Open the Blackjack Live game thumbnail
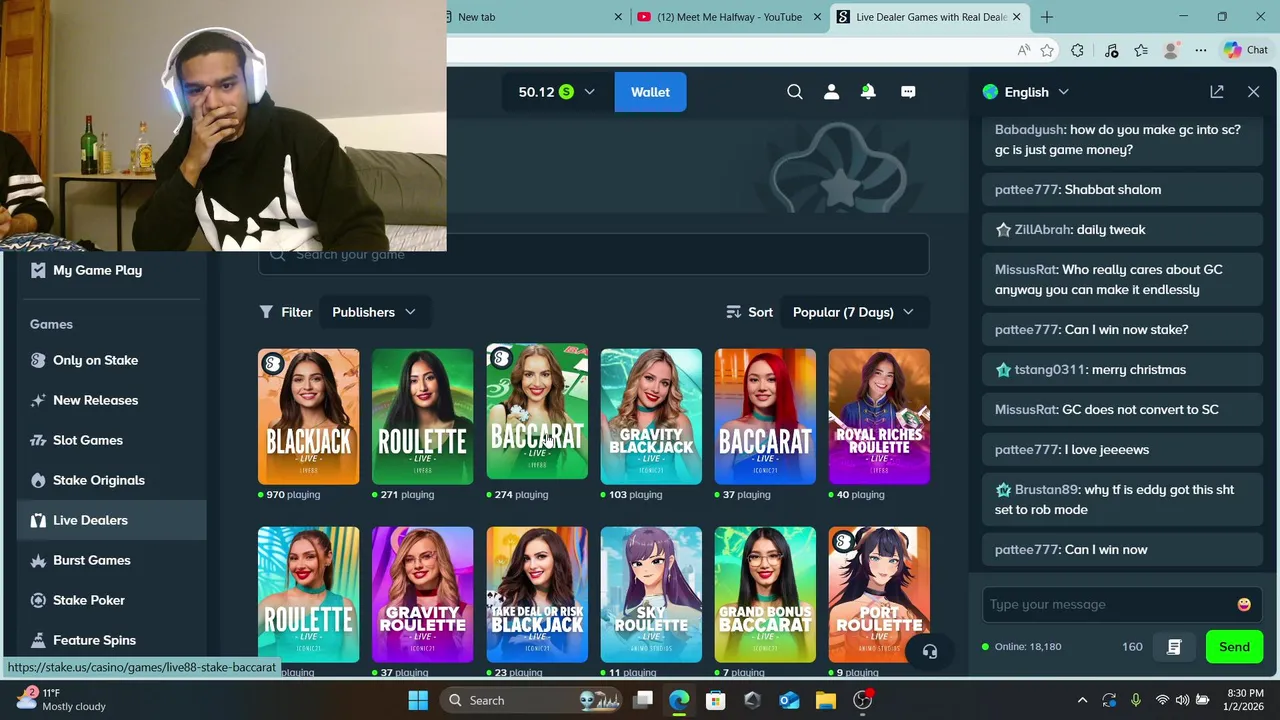 point(308,416)
